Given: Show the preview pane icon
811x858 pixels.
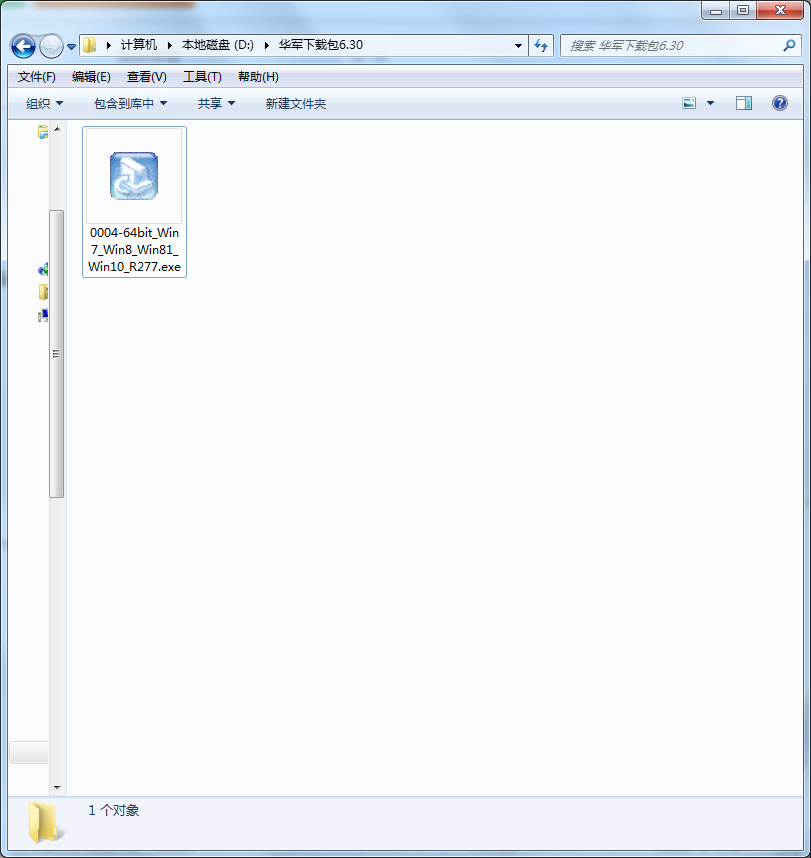Looking at the screenshot, I should click(743, 103).
